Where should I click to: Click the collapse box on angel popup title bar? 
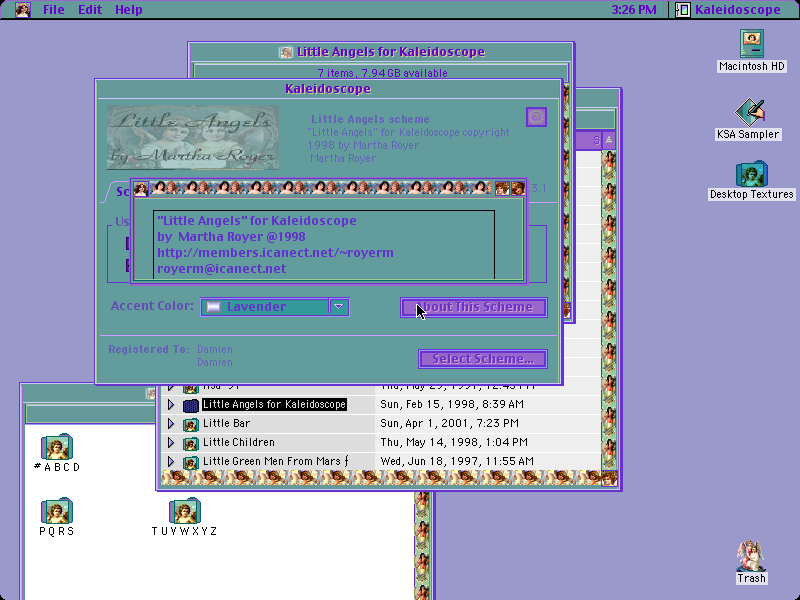(x=518, y=188)
